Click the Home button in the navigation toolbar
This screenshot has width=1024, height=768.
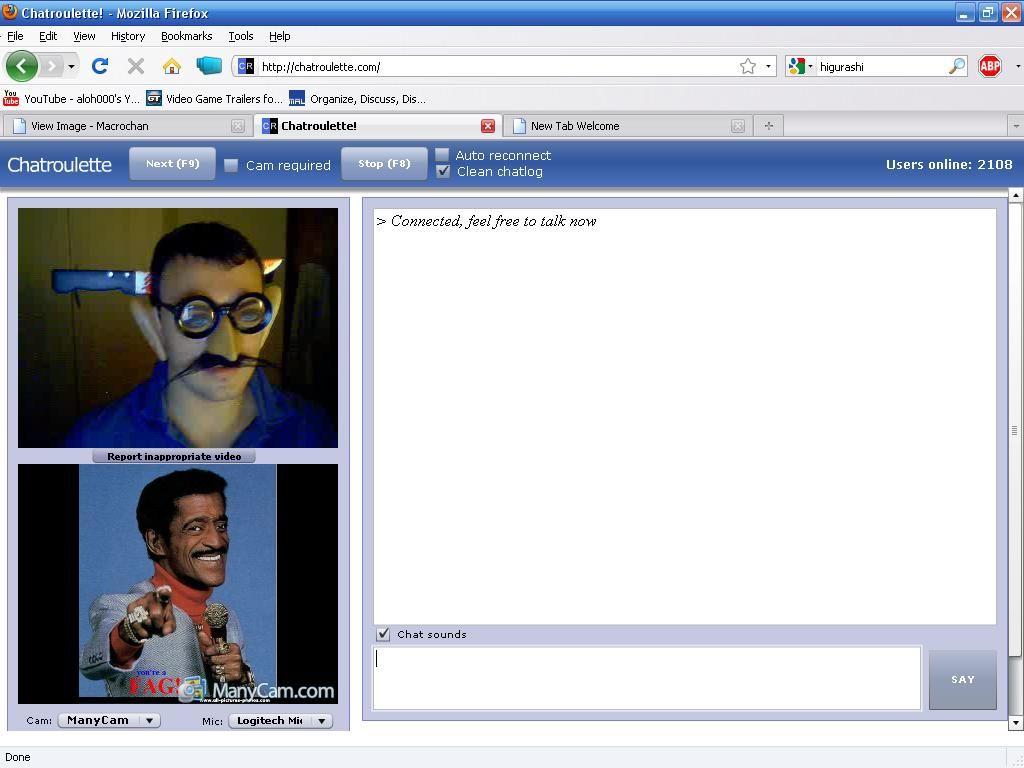[171, 66]
